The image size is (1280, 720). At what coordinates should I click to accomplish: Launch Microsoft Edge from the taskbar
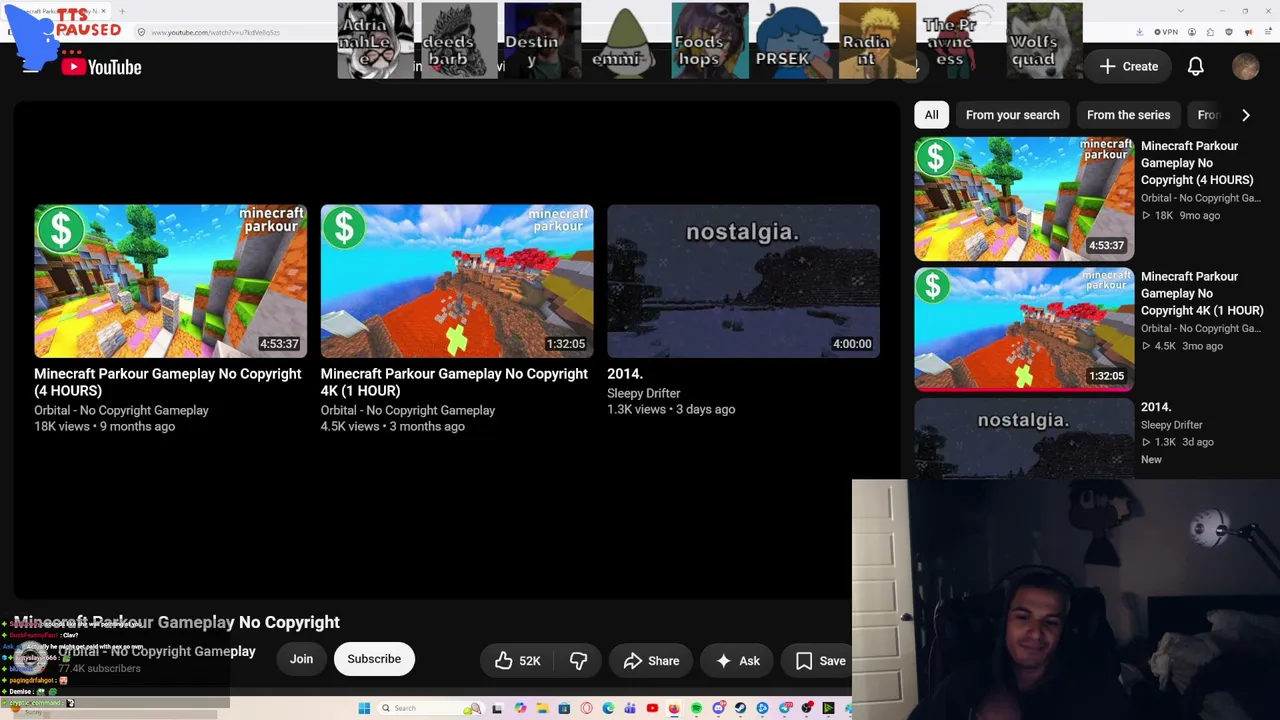(608, 708)
